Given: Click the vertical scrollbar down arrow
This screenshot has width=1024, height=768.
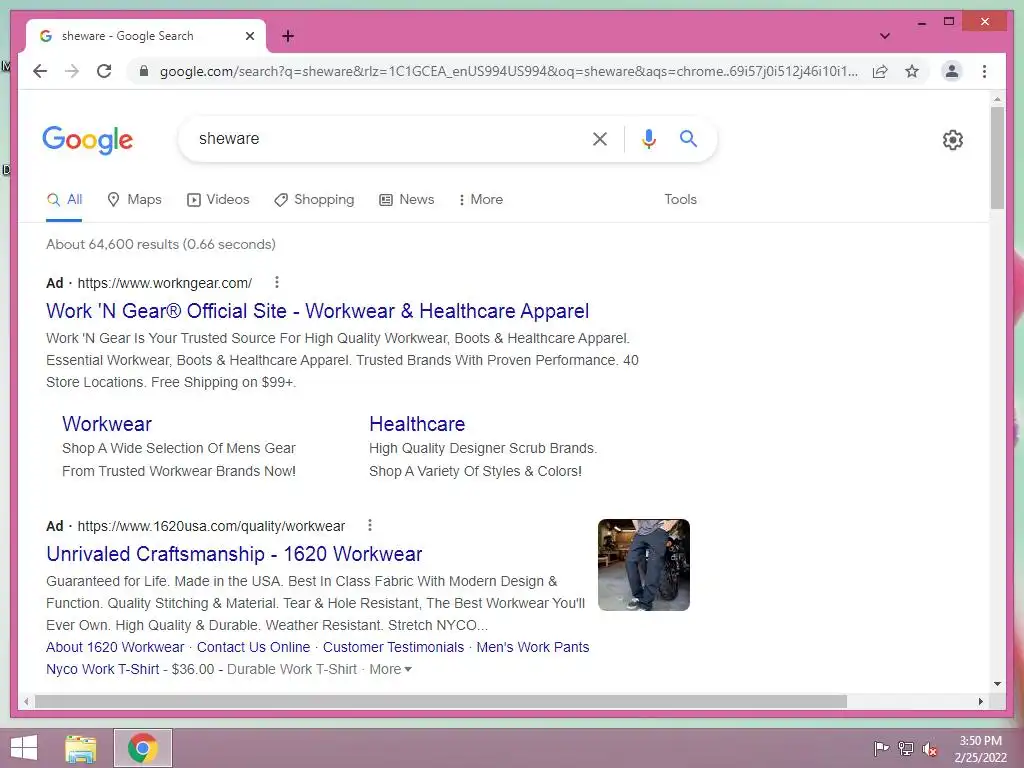Looking at the screenshot, I should (x=997, y=684).
